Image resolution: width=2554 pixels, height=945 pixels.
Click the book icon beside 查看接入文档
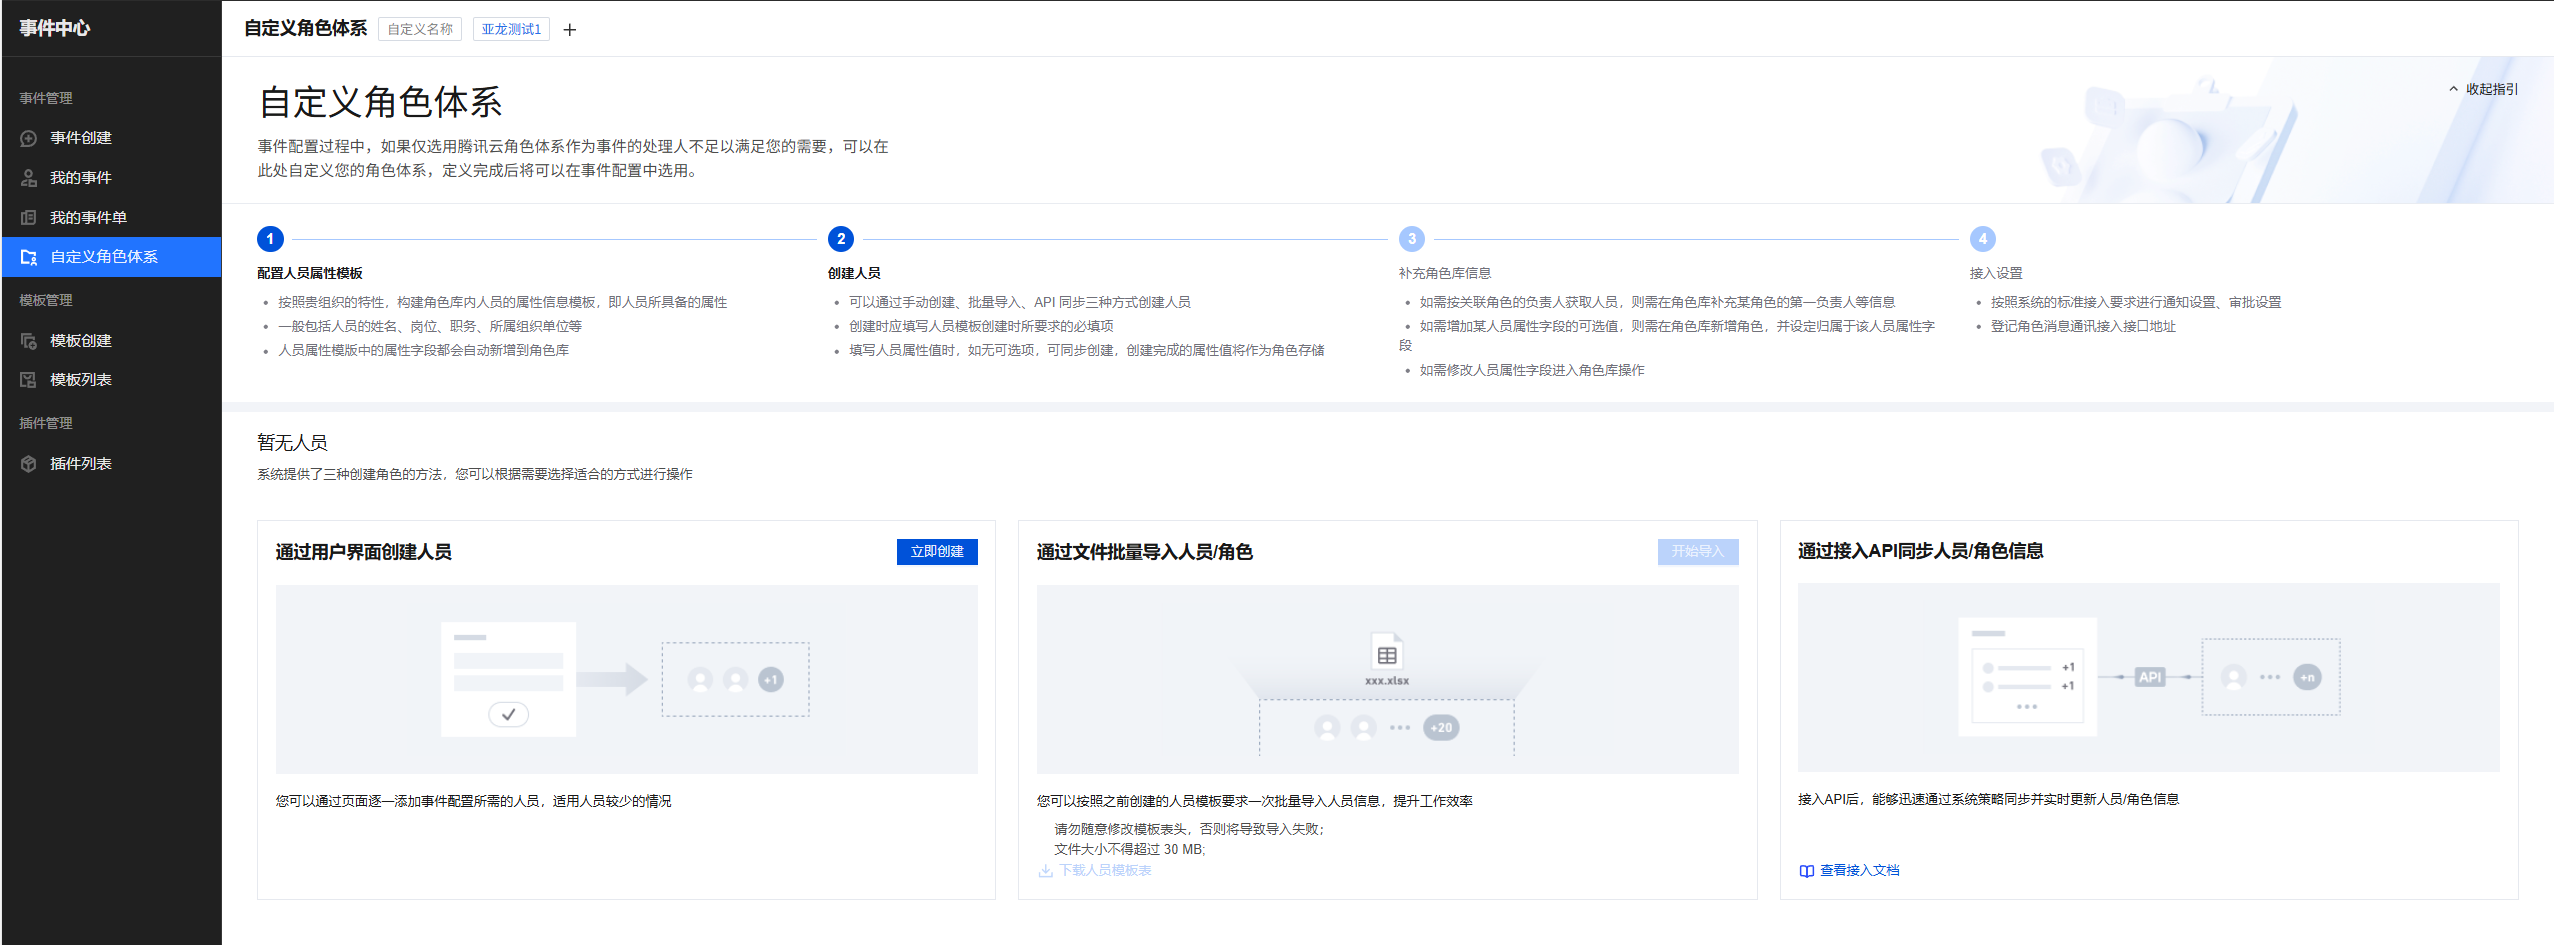1806,871
